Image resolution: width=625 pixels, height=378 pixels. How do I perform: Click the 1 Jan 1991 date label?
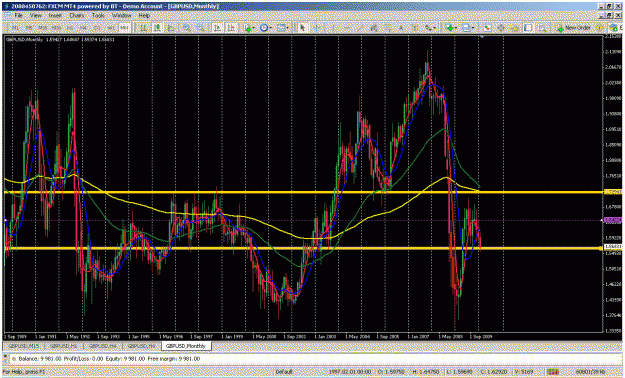click(46, 336)
